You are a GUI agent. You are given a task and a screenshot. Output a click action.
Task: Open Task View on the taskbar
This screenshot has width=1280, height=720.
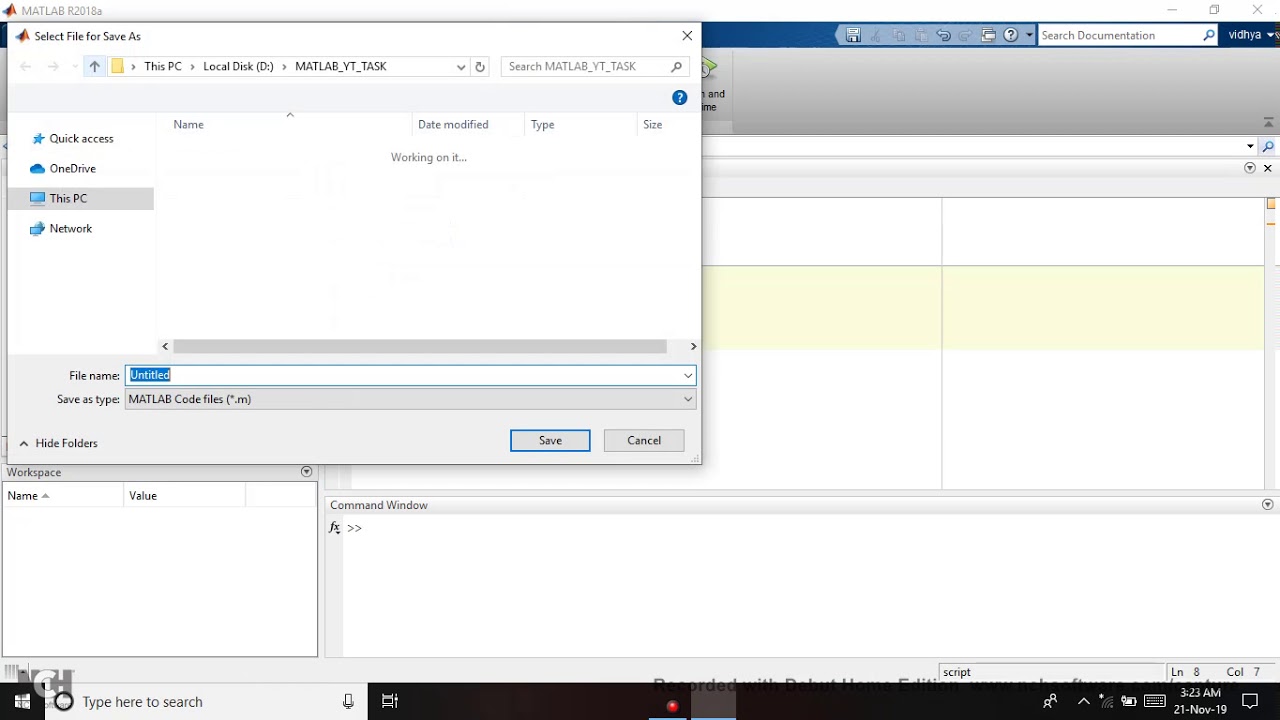tap(390, 702)
